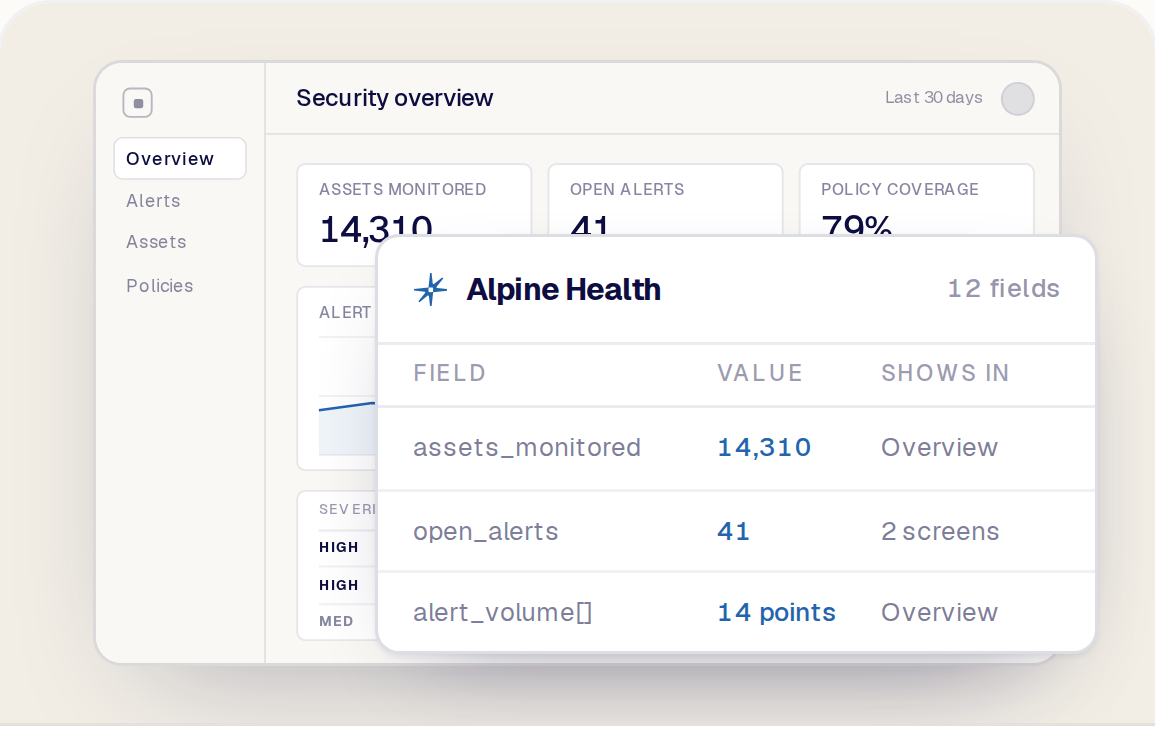
Task: Click Overview in assets_monitored row
Action: click(939, 448)
